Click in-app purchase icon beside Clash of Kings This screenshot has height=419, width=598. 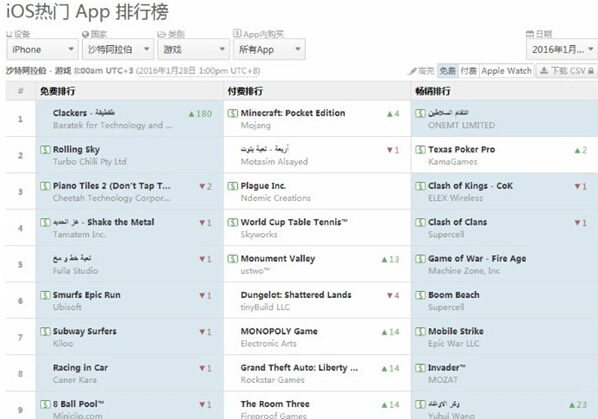click(x=420, y=186)
